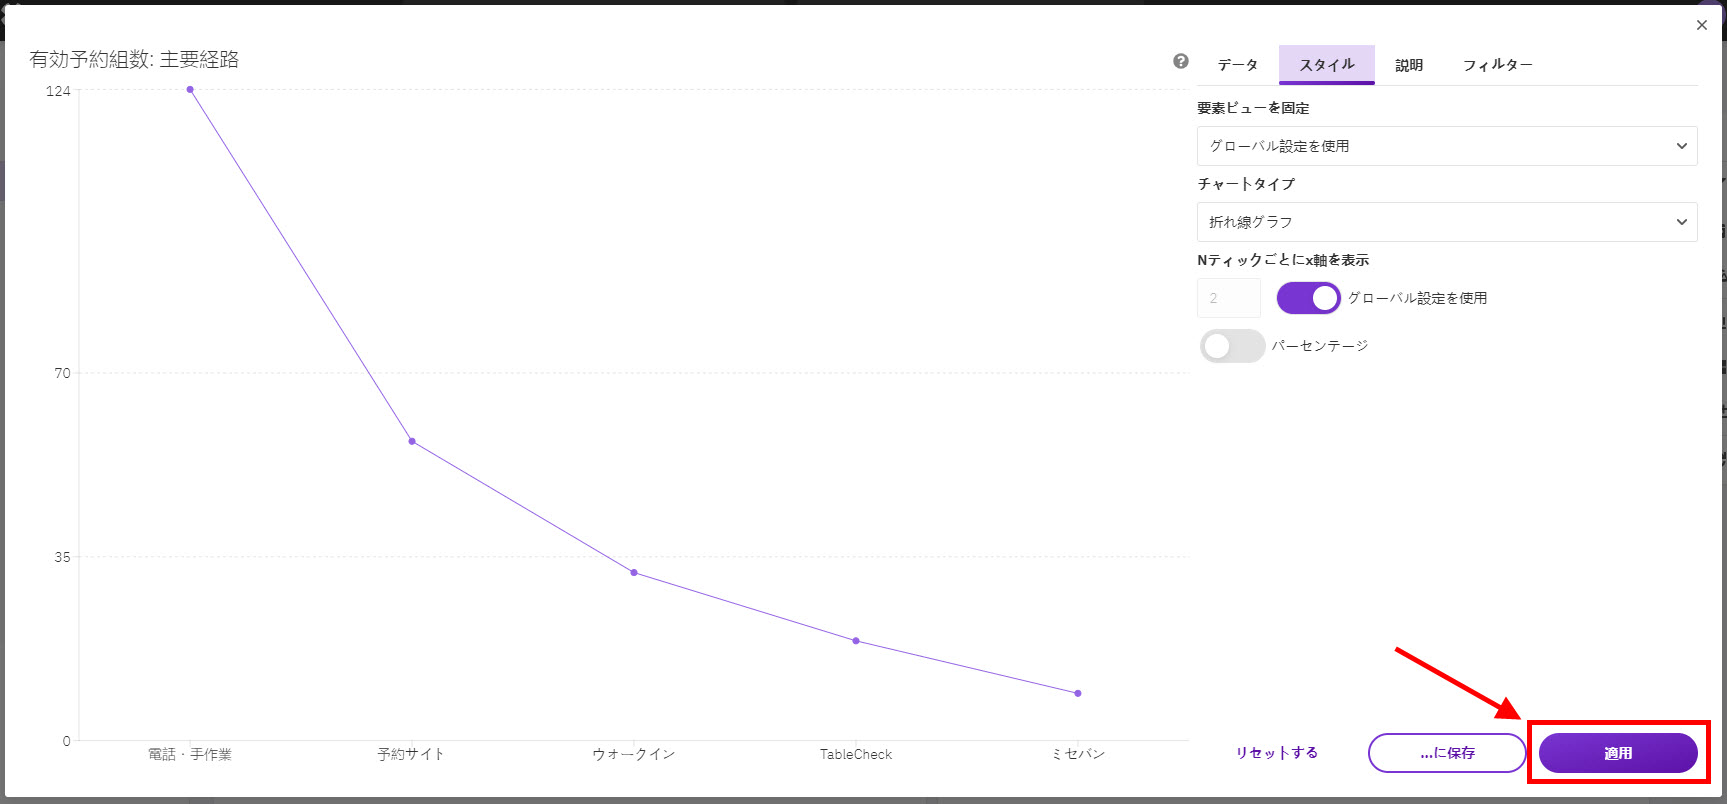Click the ミセバン data point on line

(x=1078, y=693)
